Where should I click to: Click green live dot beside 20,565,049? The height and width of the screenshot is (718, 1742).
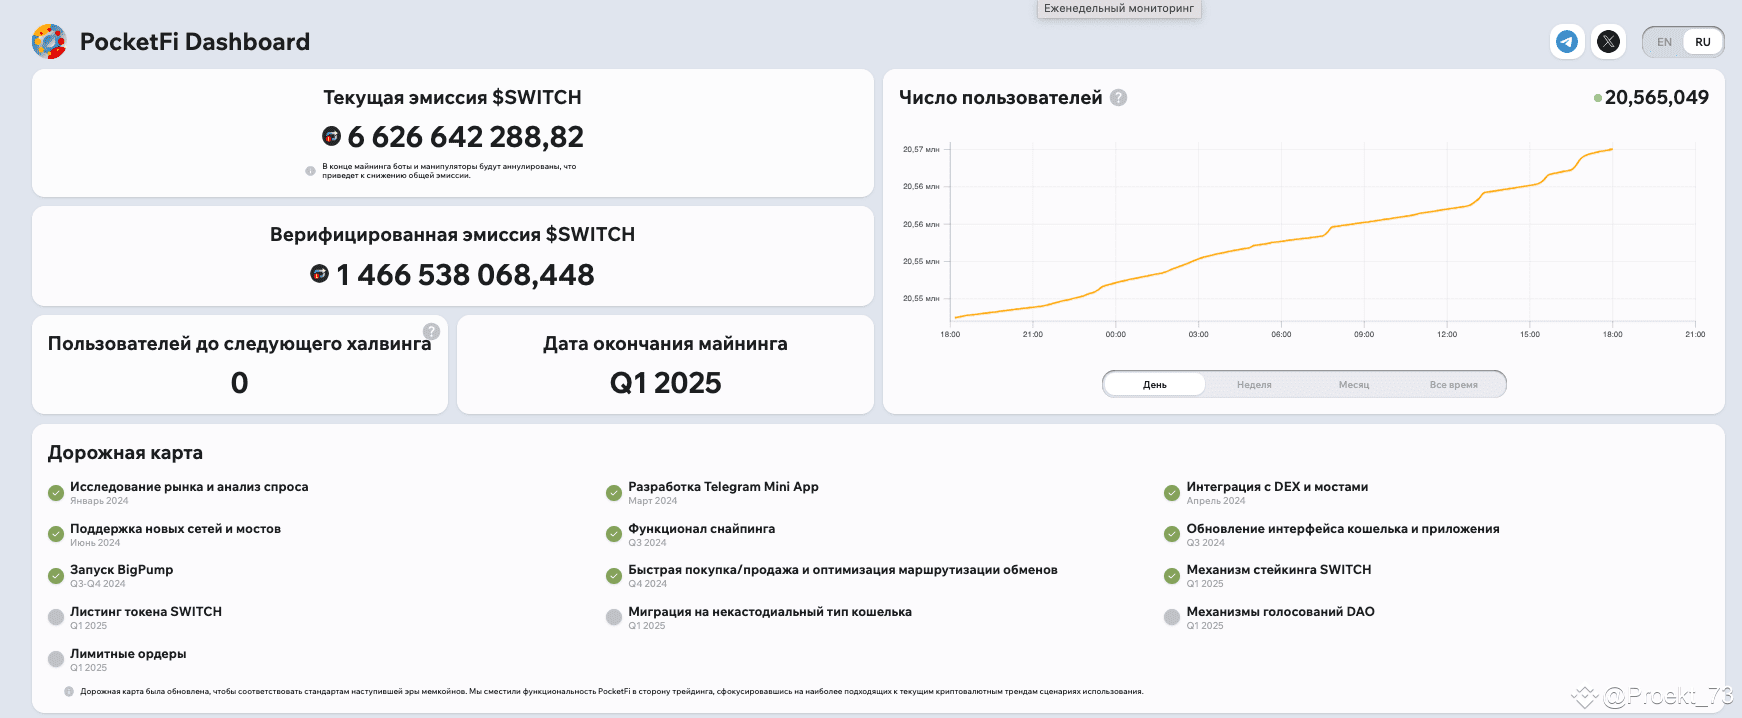point(1598,98)
